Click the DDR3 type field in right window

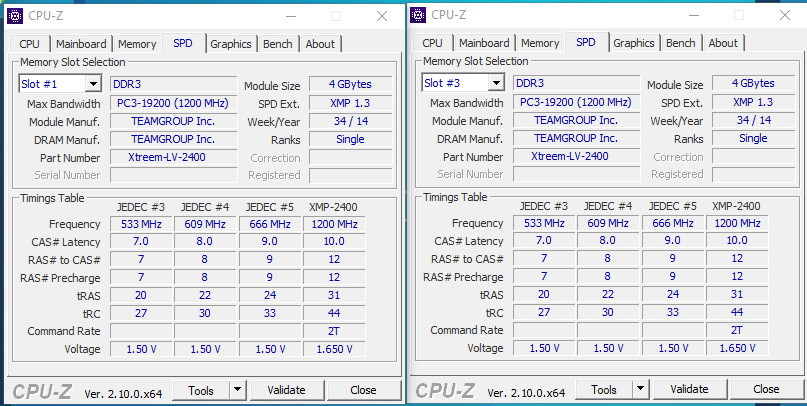pos(576,83)
